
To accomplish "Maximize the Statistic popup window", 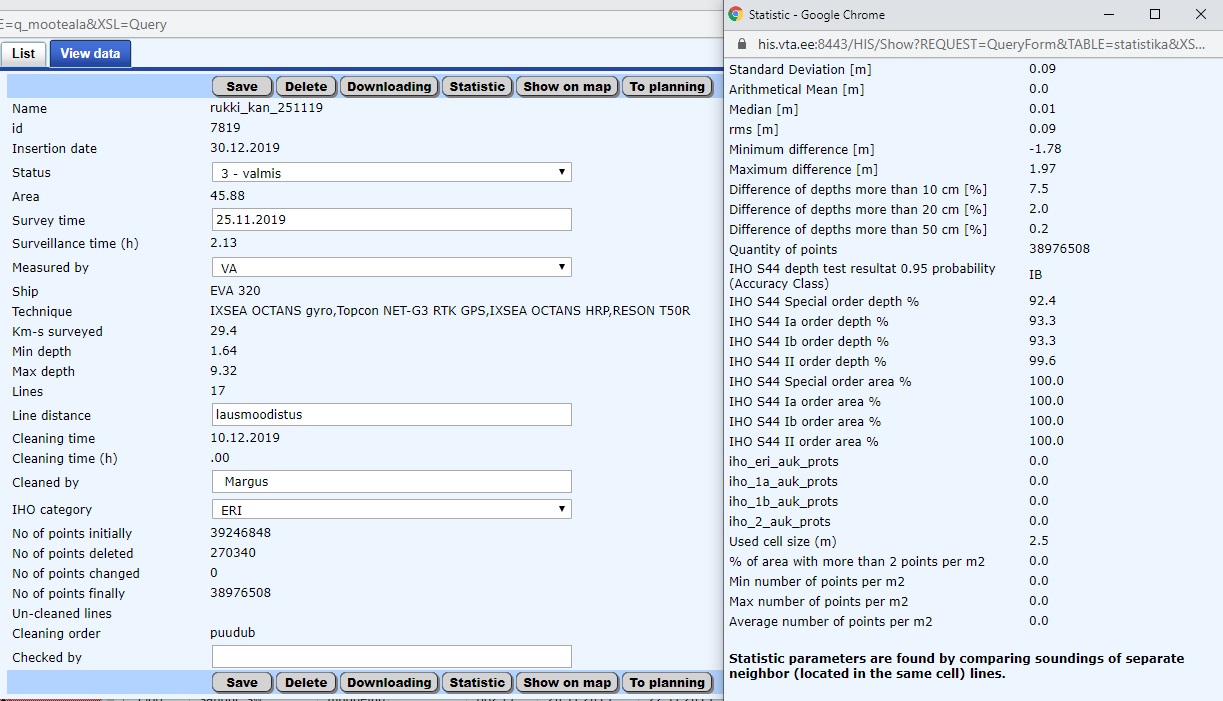I will coord(1155,14).
